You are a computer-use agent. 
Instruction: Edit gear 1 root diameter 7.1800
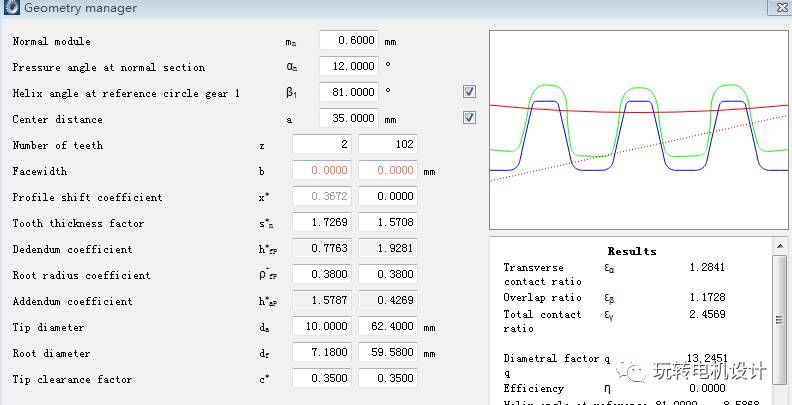point(322,352)
